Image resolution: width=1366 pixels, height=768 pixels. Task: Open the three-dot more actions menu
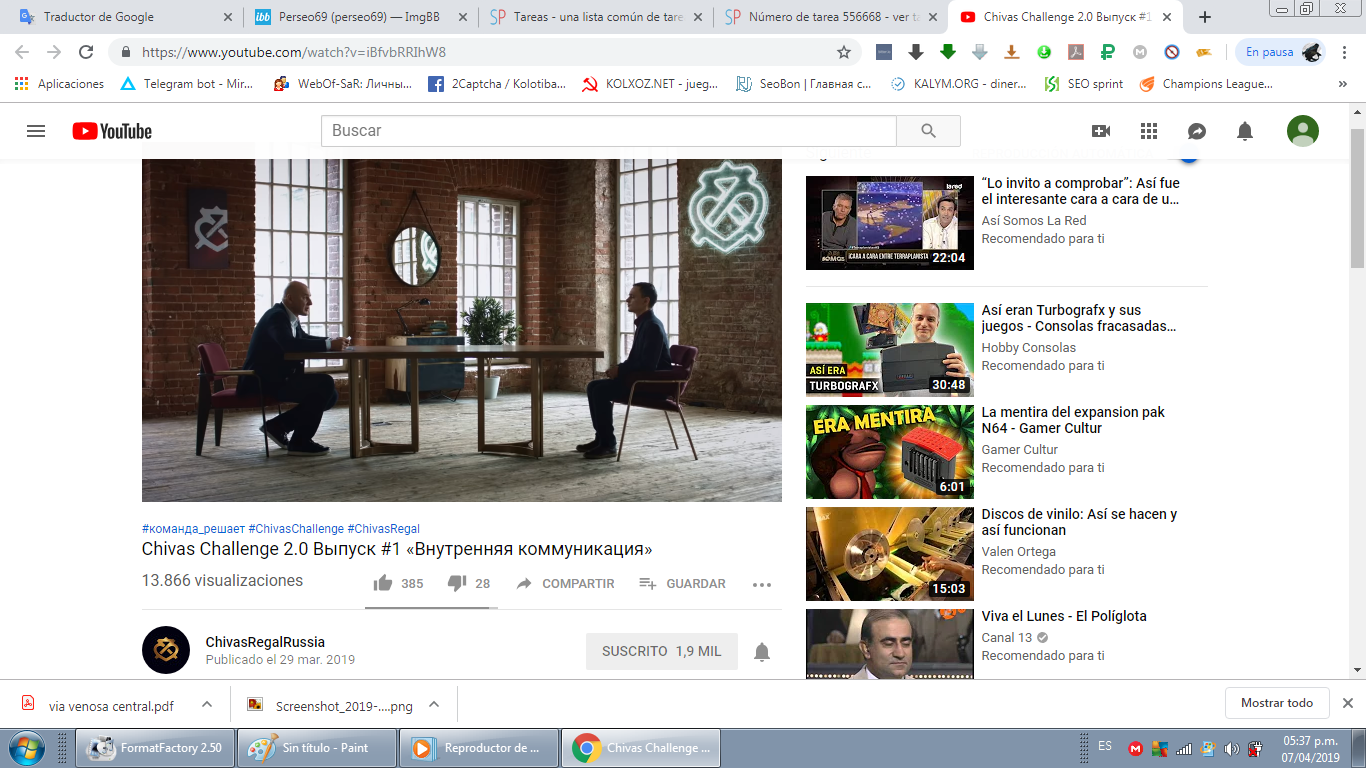point(762,584)
